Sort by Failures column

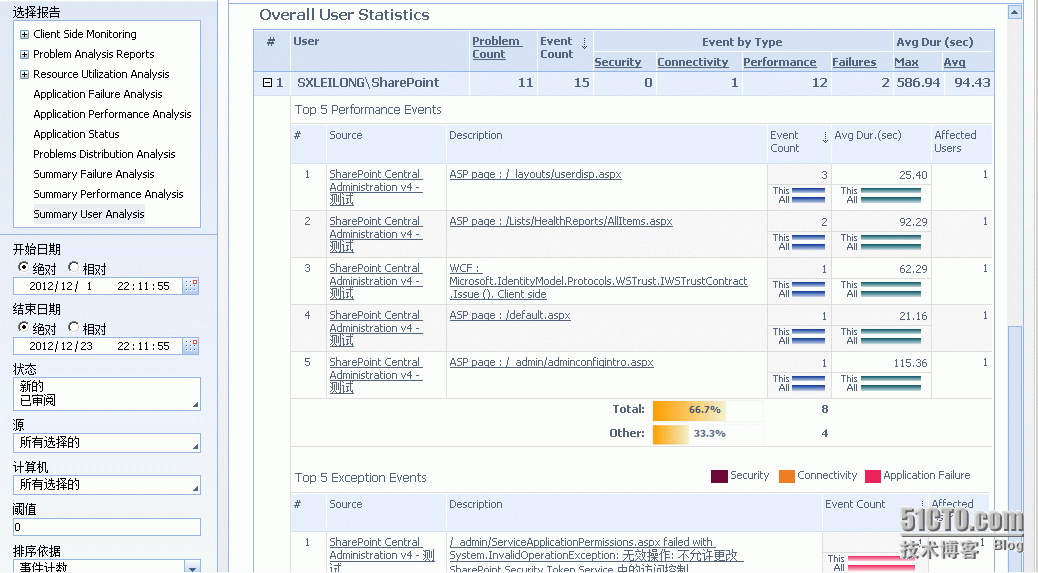click(x=854, y=62)
